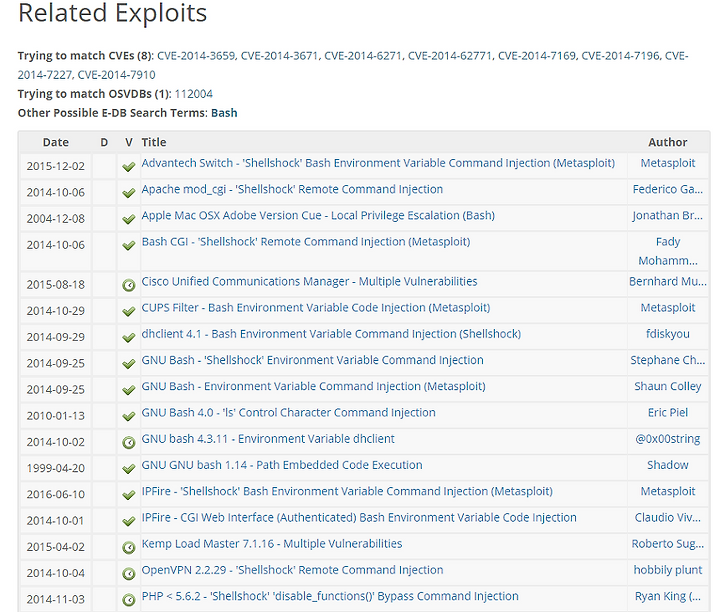720x612 pixels.
Task: Click verified checkmark for IPFire CGI Web Interface
Action: coord(129,521)
